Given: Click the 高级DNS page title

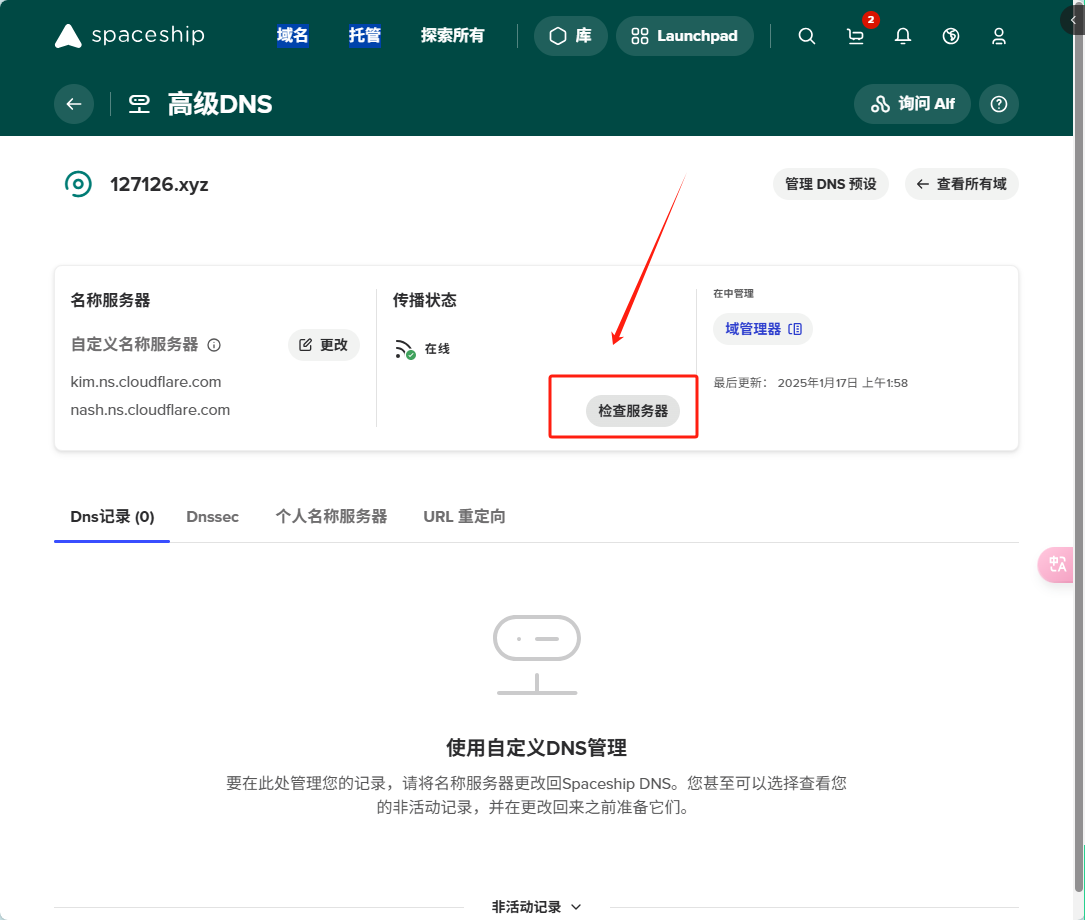Looking at the screenshot, I should click(x=220, y=104).
